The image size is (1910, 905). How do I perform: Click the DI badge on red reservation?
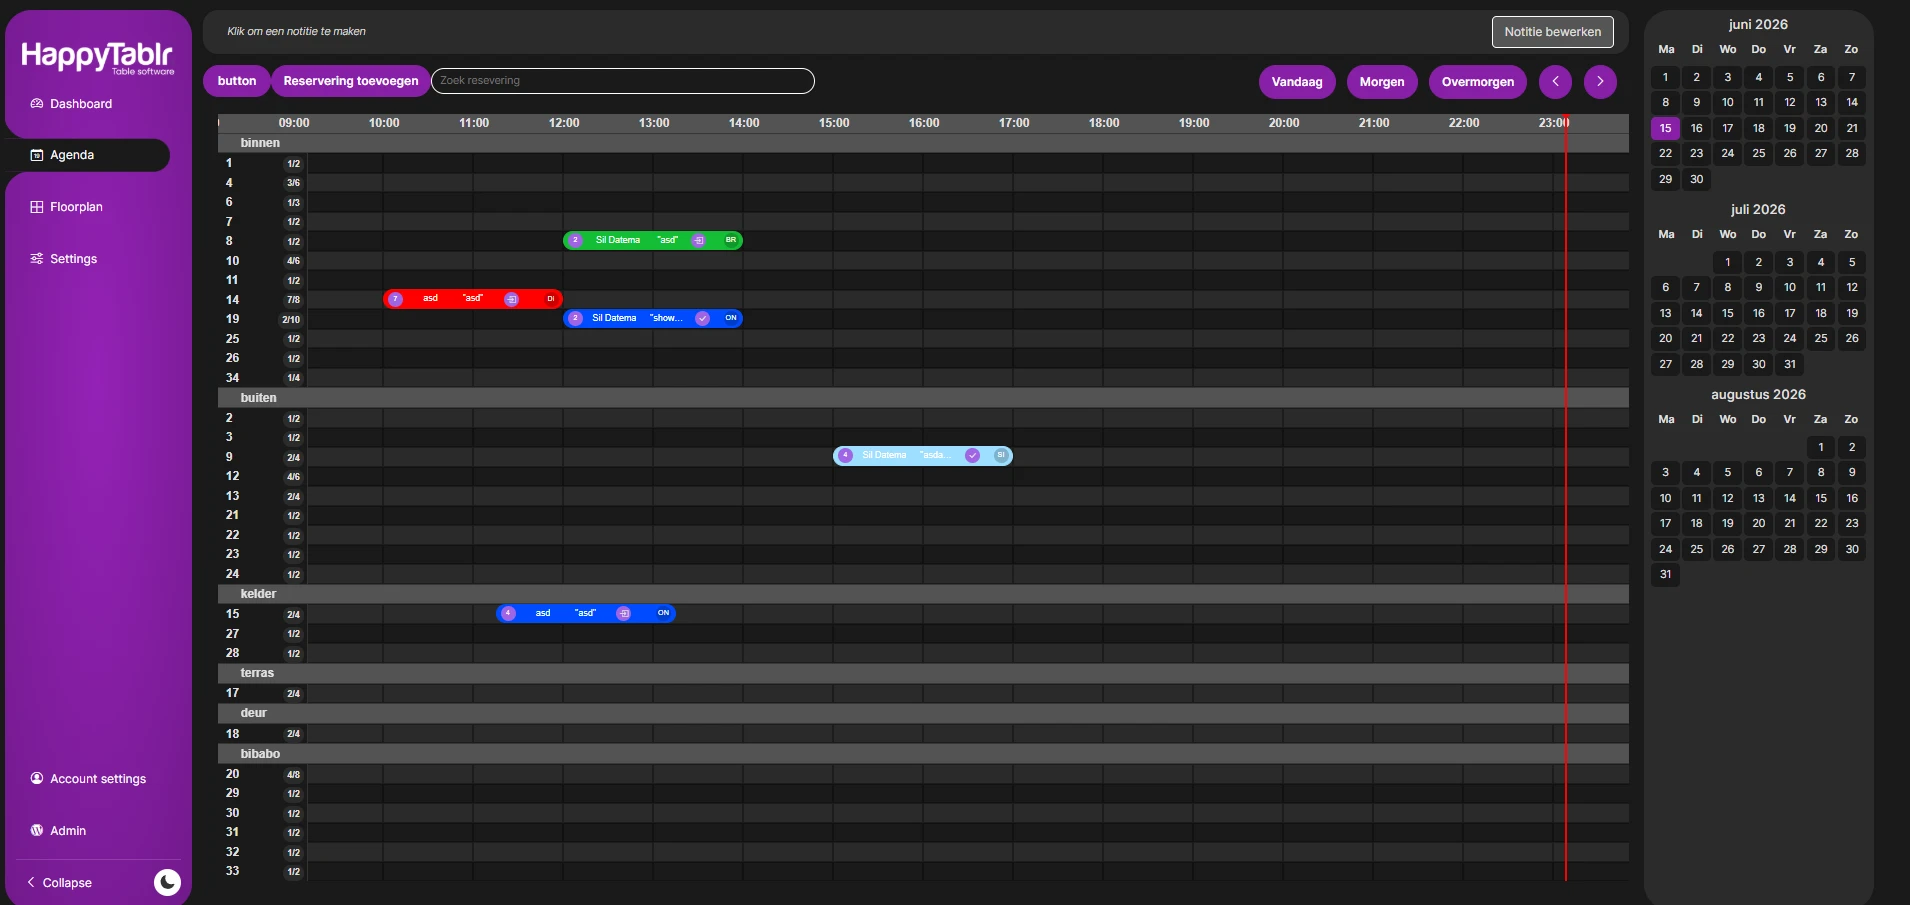pyautogui.click(x=551, y=299)
